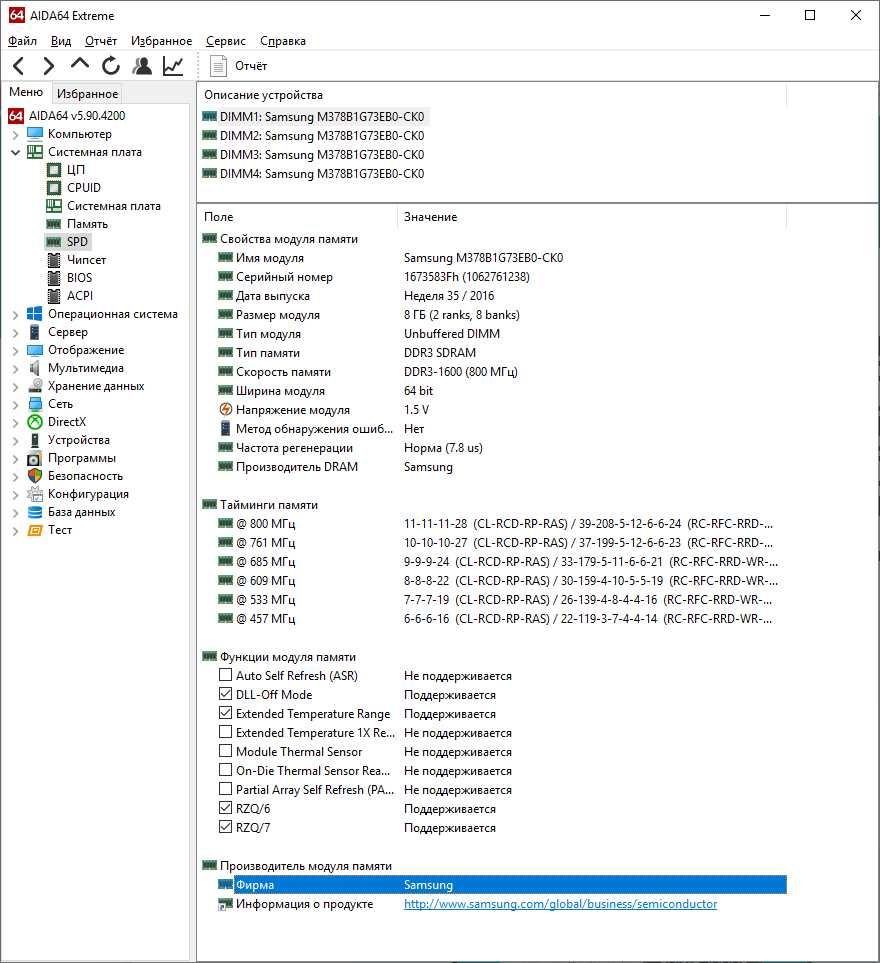Click the Отчёт report toolbar button
The height and width of the screenshot is (963, 880).
click(x=238, y=66)
